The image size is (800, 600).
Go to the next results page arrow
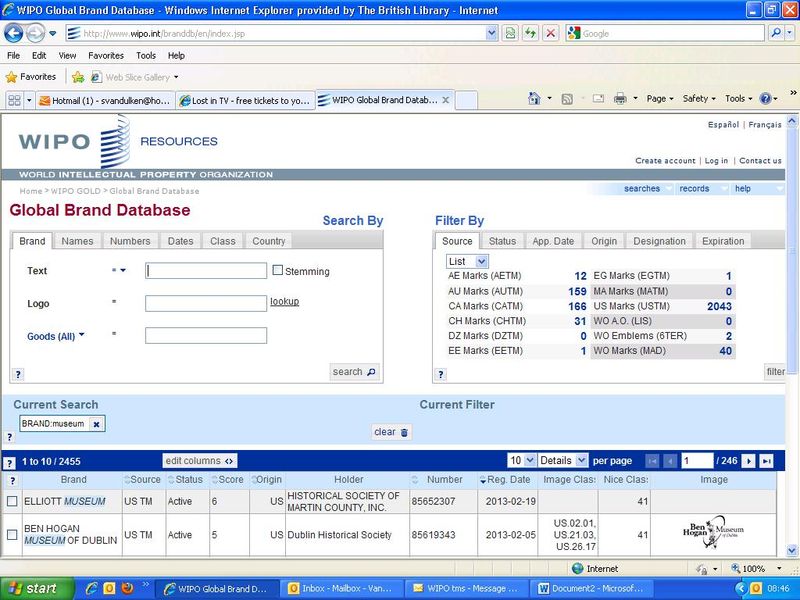click(x=748, y=461)
